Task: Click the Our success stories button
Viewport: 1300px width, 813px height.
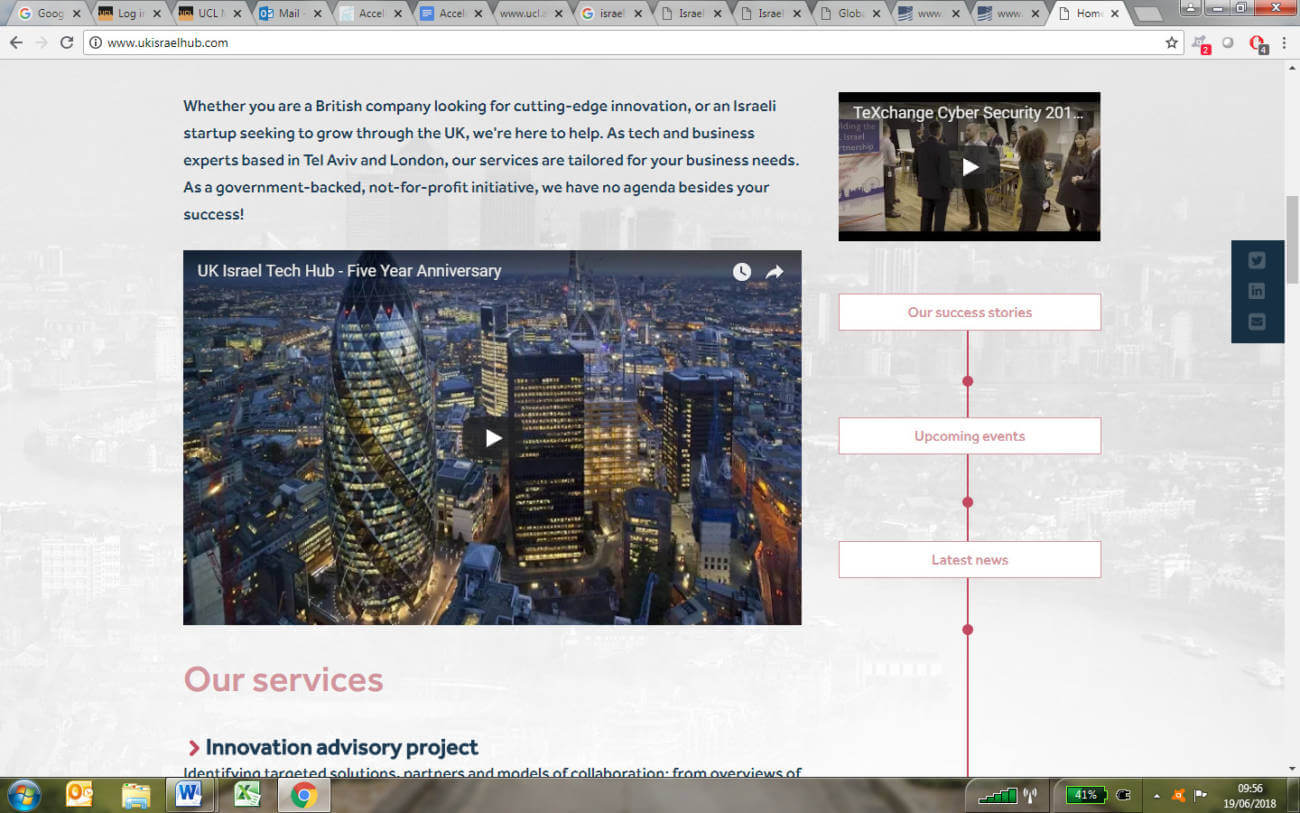Action: tap(969, 312)
